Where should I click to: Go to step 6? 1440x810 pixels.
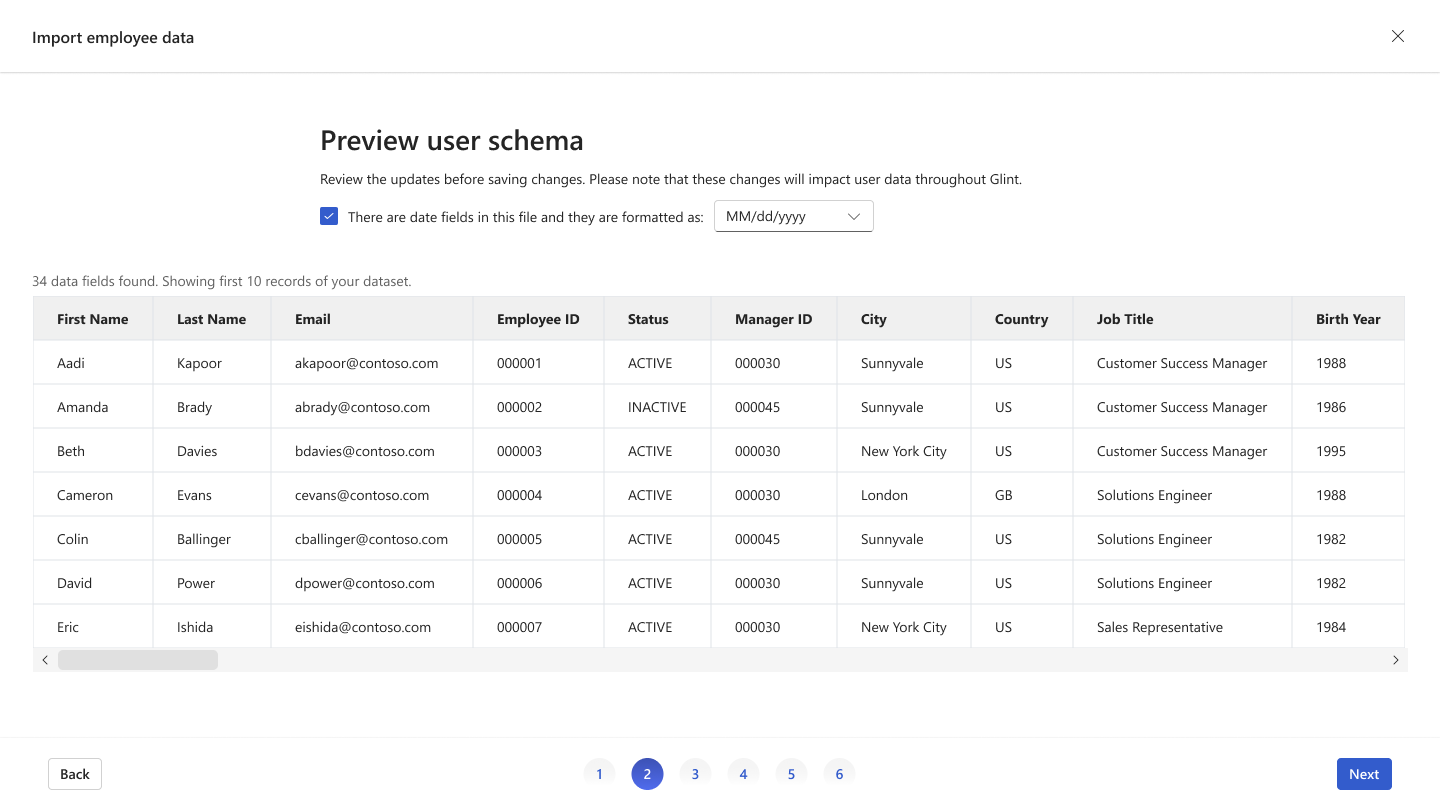click(839, 774)
